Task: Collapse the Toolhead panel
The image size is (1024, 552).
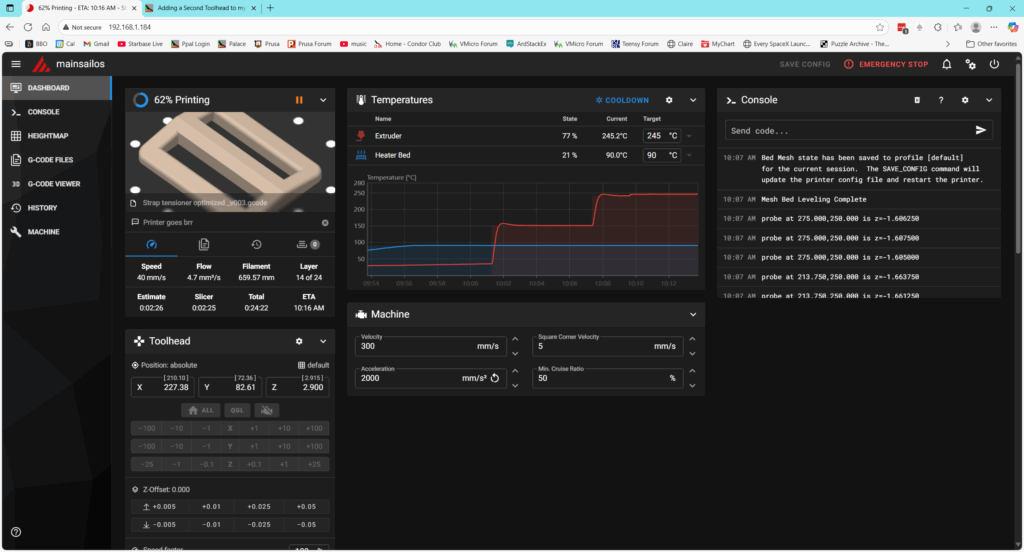Action: (323, 341)
